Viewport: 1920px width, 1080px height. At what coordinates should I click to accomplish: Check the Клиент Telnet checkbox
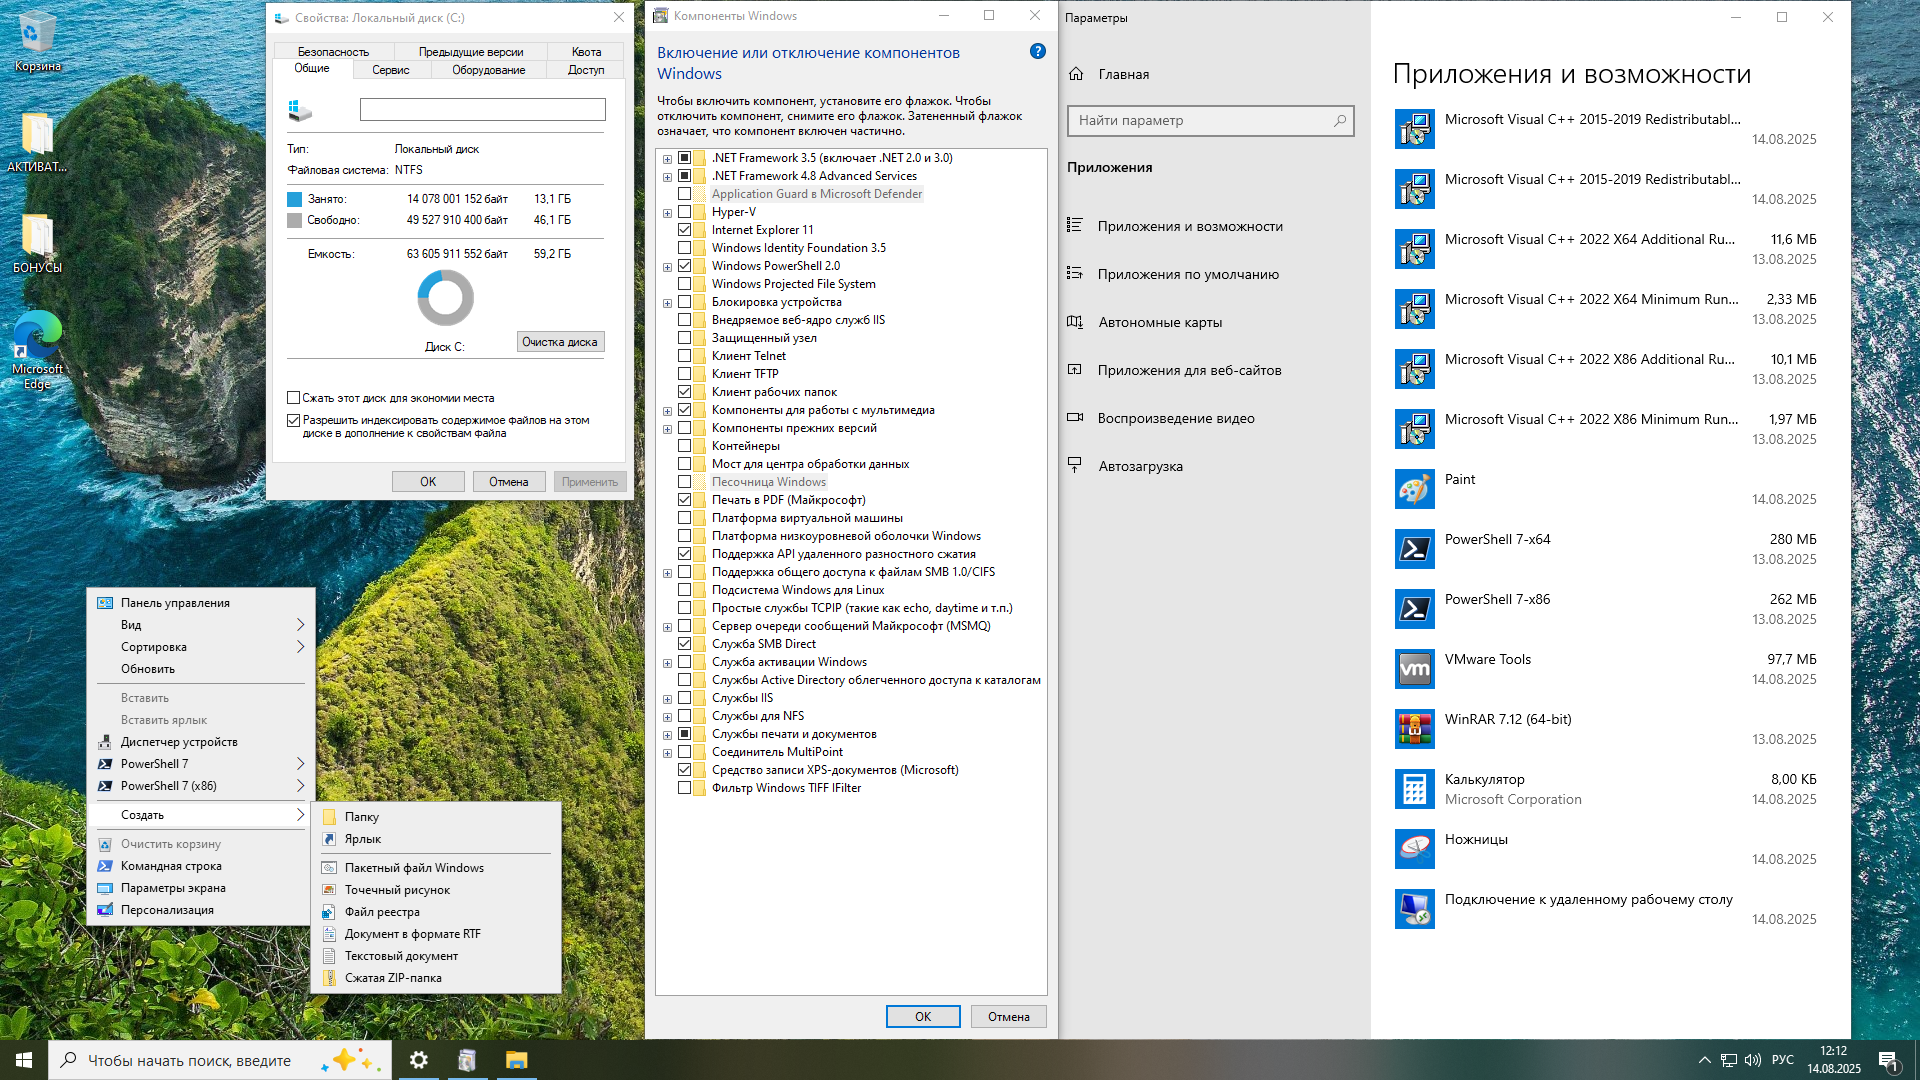(684, 356)
